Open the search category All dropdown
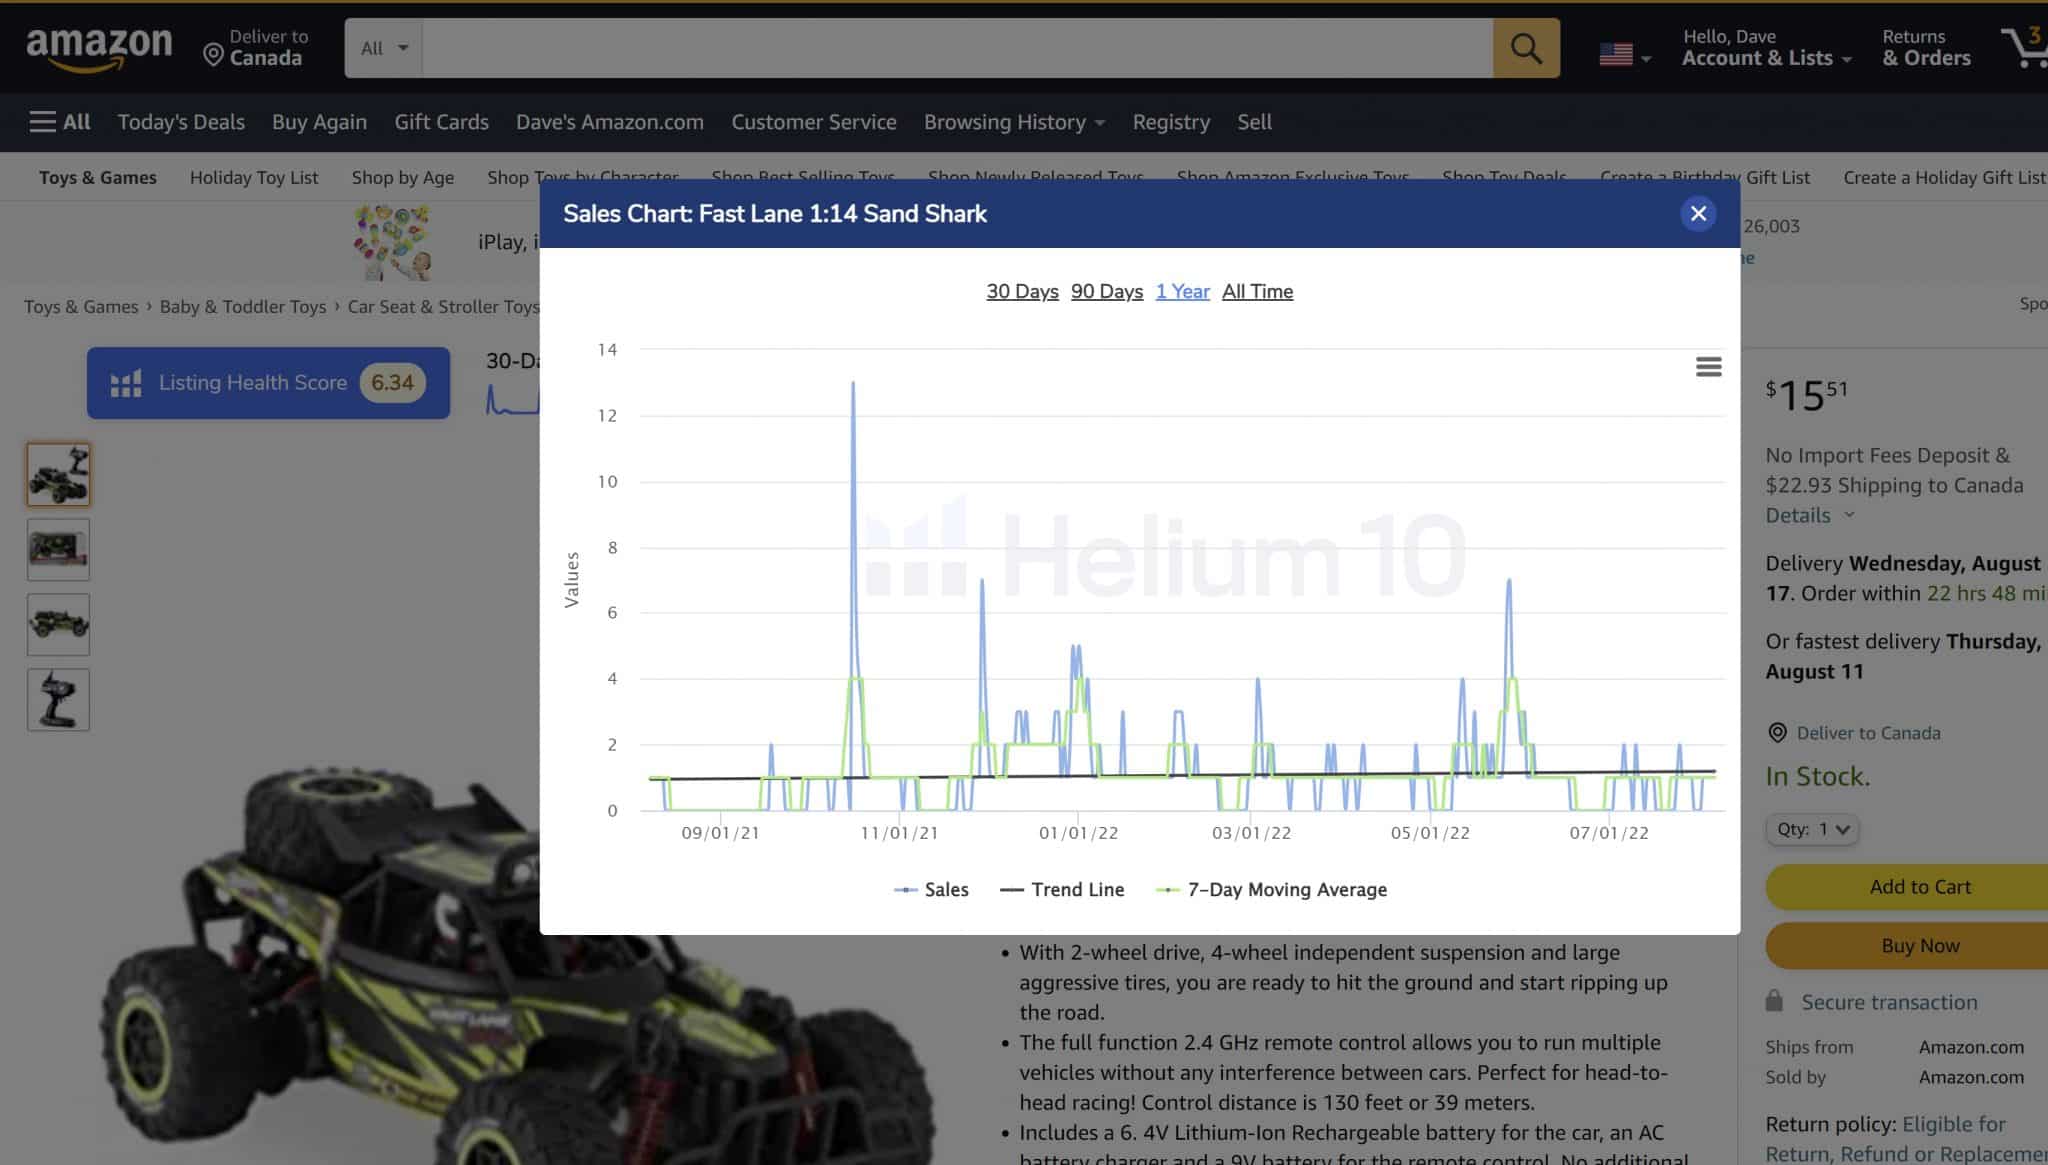The image size is (2048, 1165). click(384, 48)
